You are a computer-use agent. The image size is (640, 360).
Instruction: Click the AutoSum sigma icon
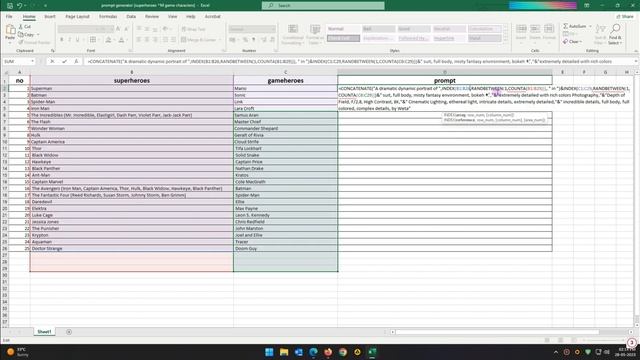click(566, 26)
